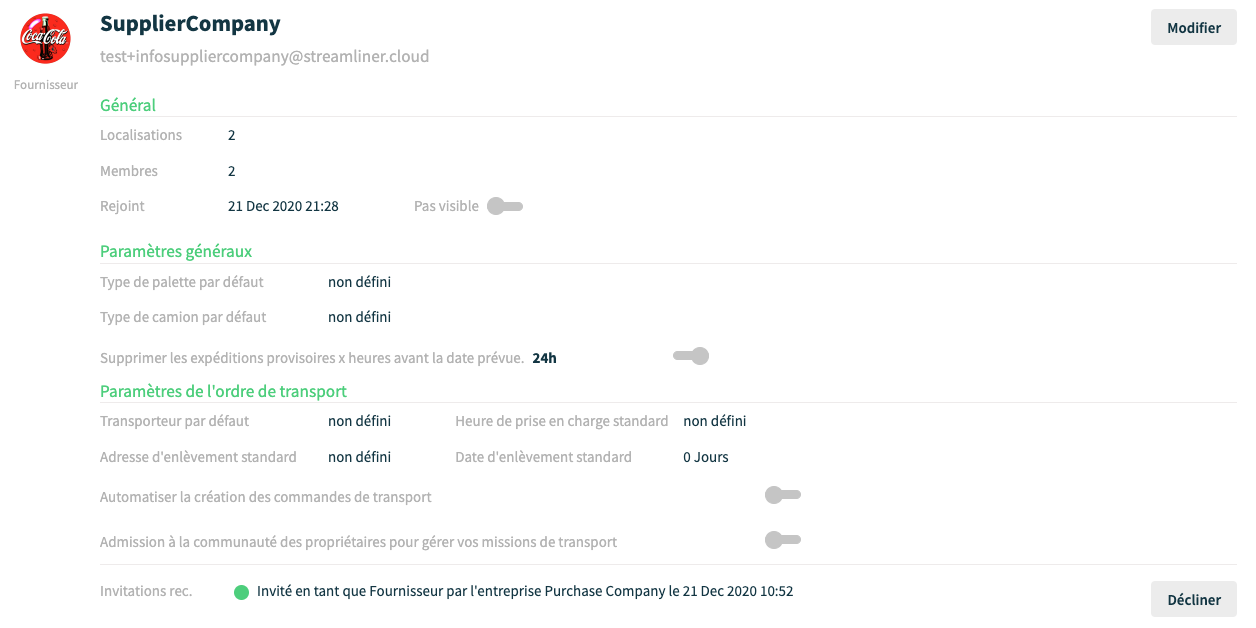1256x628 pixels.
Task: Open the supplier company email address
Action: (x=265, y=57)
